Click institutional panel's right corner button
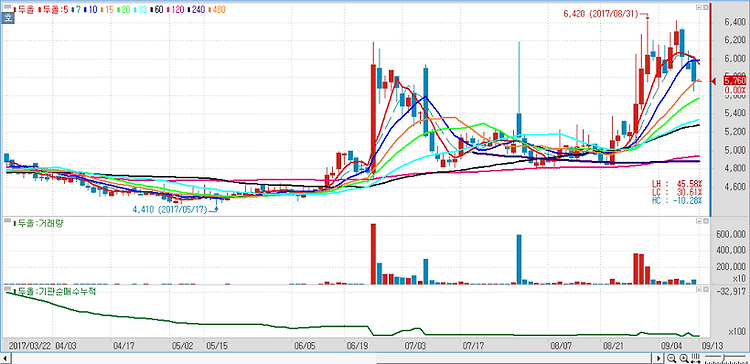 point(706,290)
